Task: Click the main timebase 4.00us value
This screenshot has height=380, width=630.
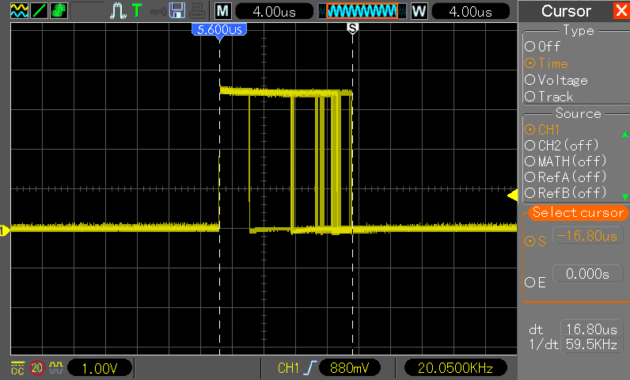Action: [274, 11]
